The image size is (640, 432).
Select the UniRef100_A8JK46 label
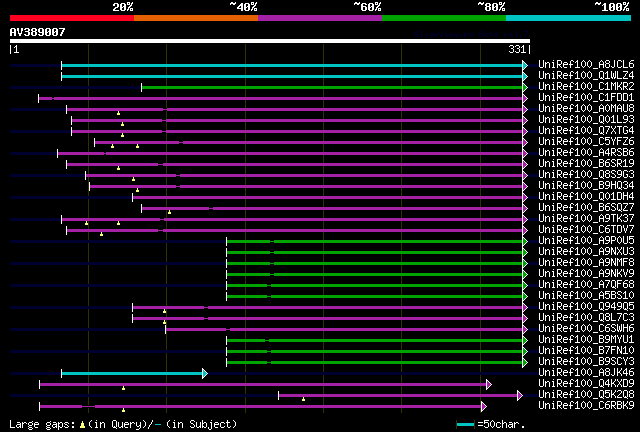pos(586,373)
